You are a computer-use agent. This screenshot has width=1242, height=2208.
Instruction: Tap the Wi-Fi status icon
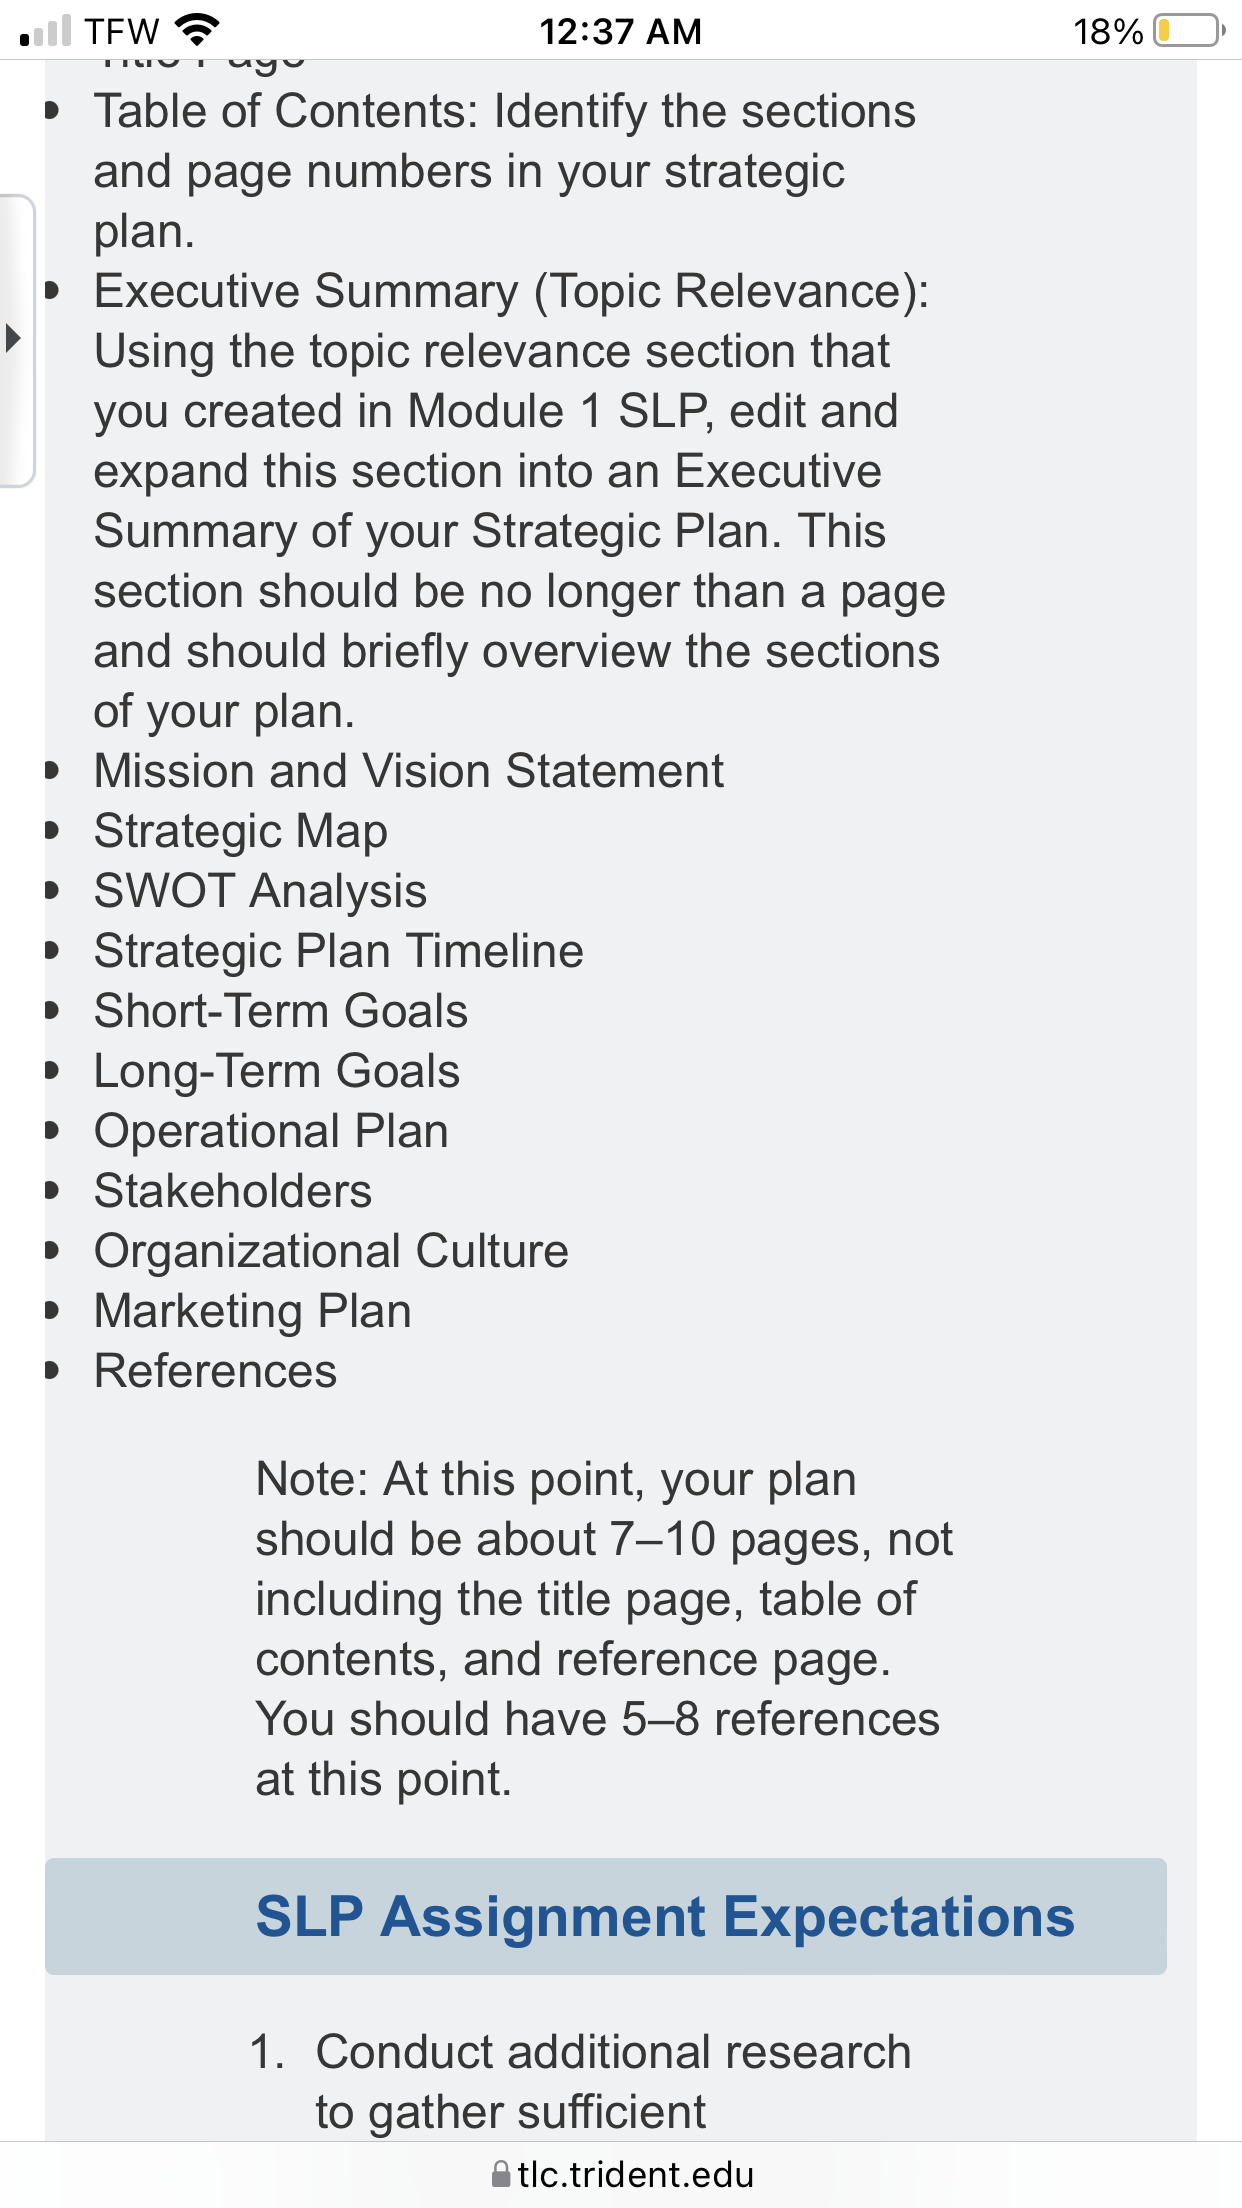[x=197, y=31]
